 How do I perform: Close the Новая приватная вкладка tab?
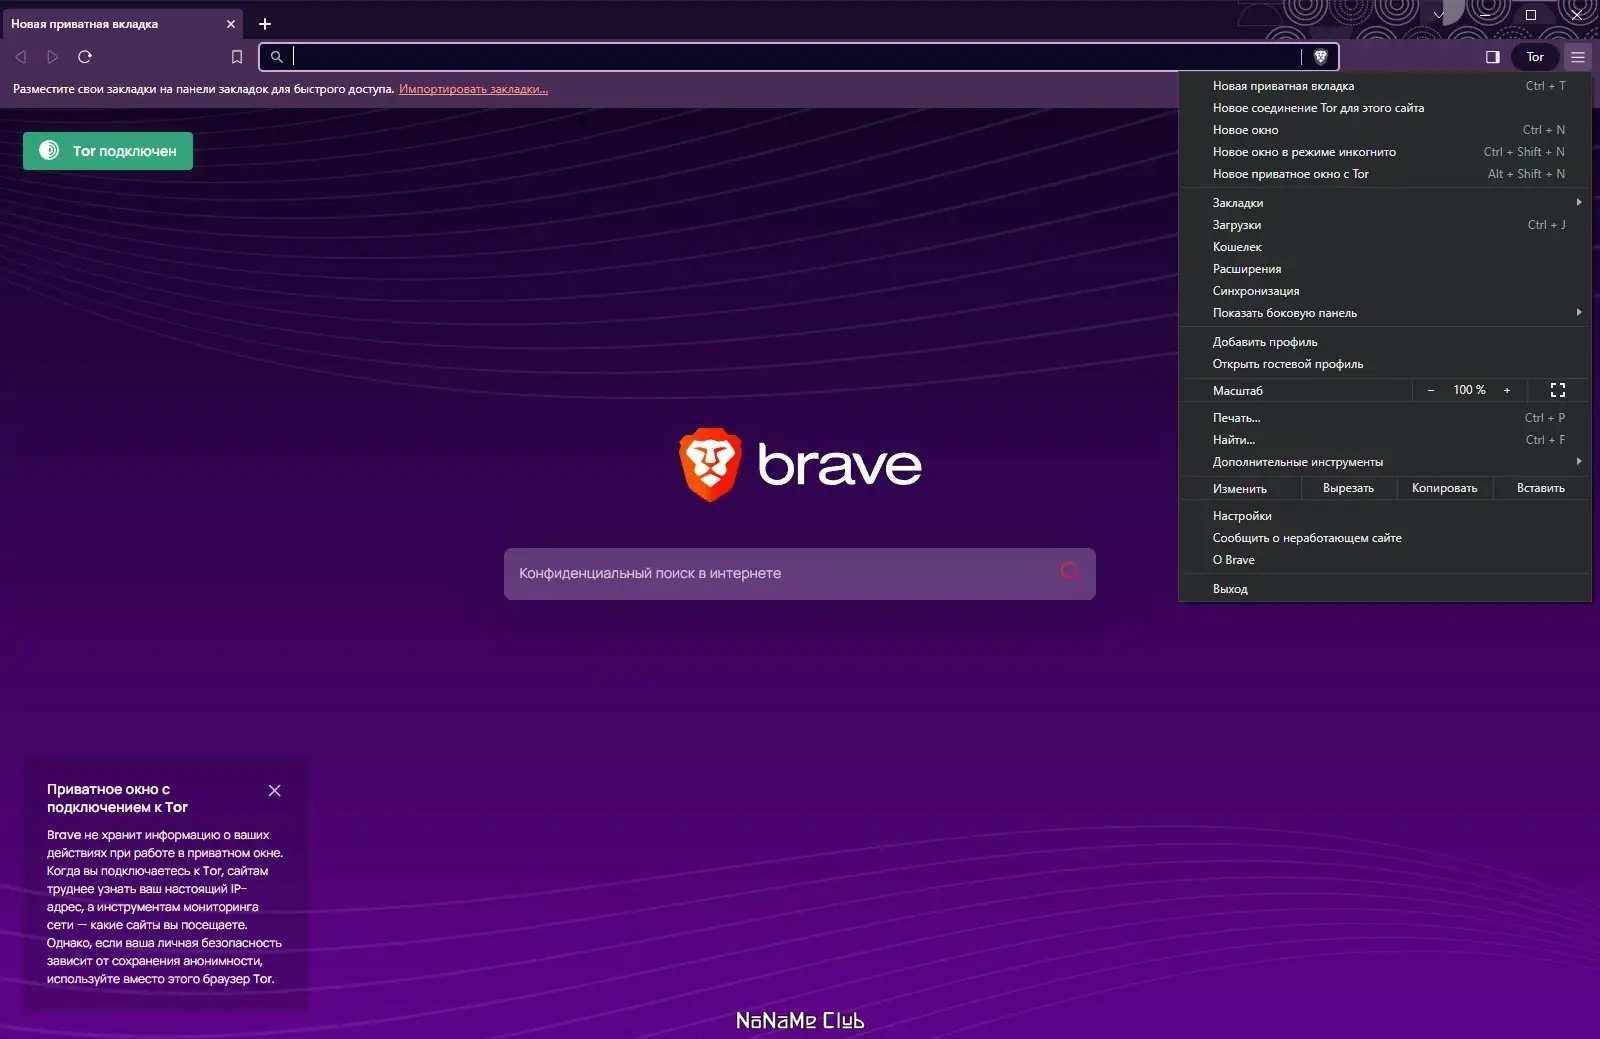tap(231, 24)
